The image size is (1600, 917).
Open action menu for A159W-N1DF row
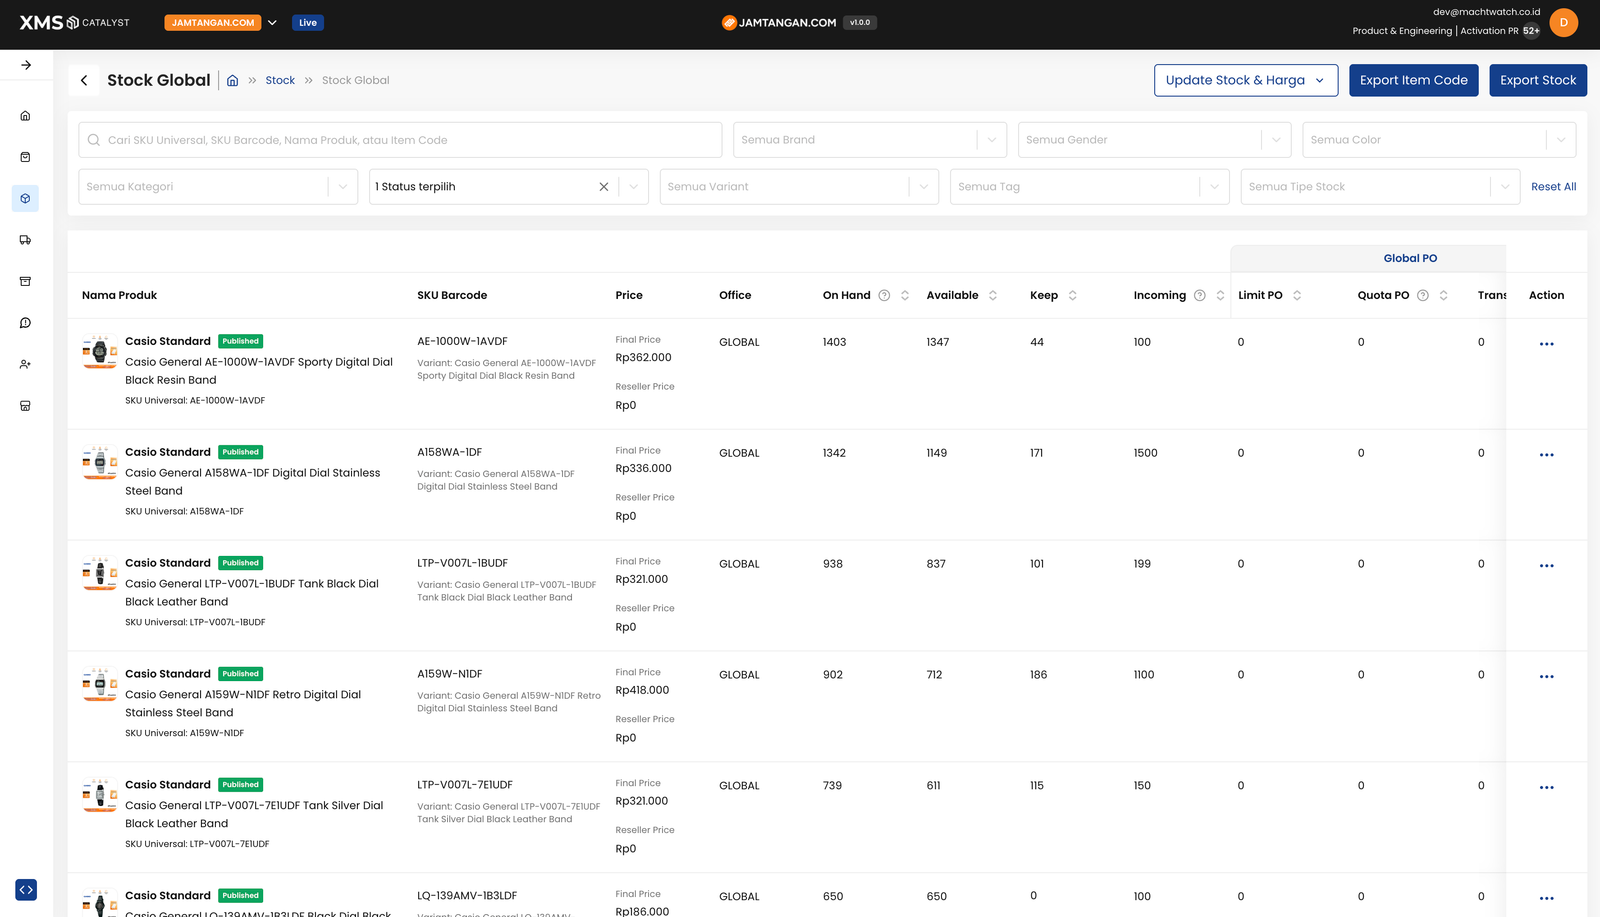tap(1547, 677)
